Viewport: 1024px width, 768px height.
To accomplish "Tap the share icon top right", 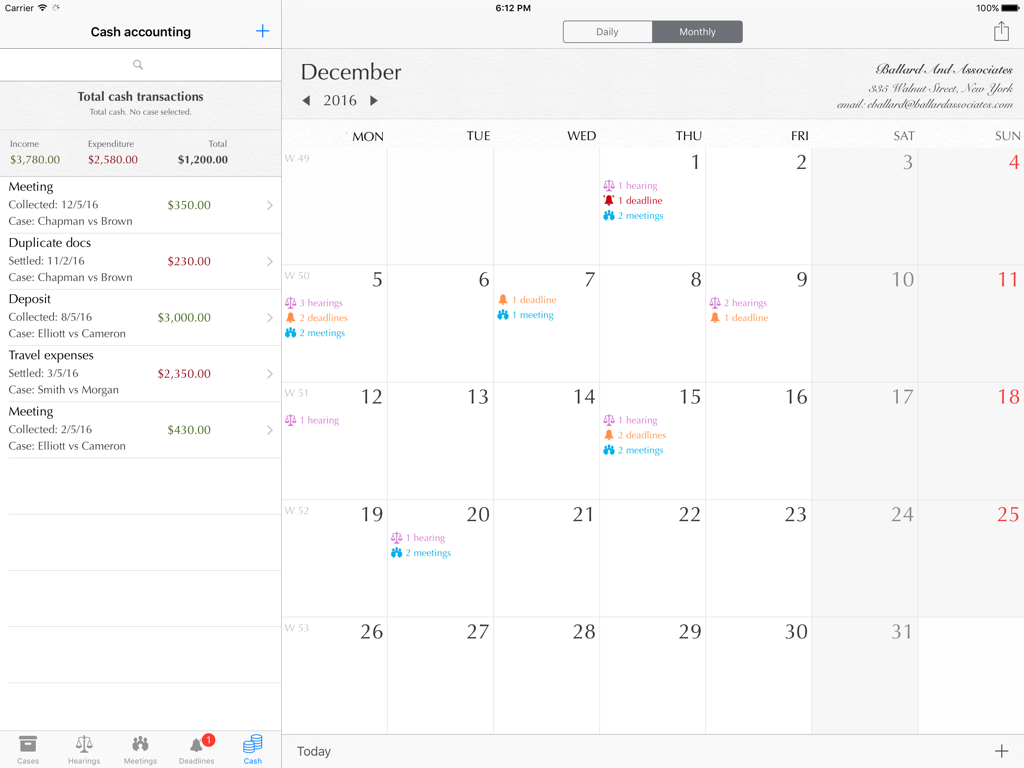I will pyautogui.click(x=1001, y=31).
